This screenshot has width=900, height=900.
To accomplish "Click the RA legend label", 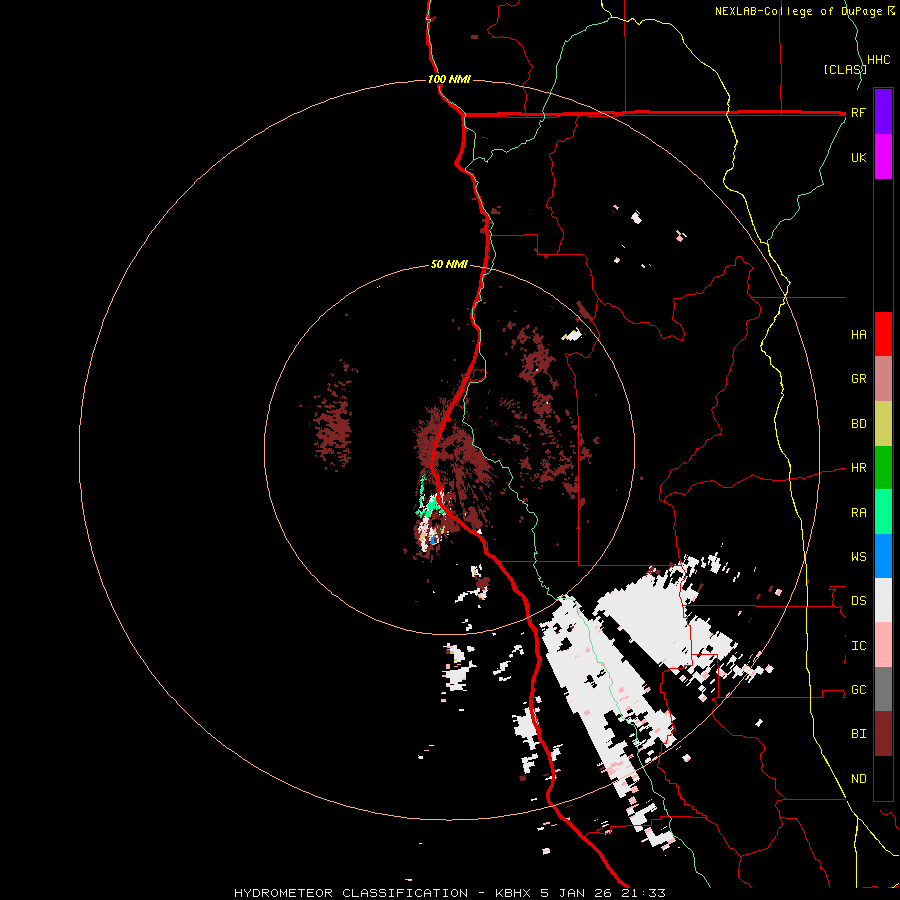I will (x=858, y=513).
